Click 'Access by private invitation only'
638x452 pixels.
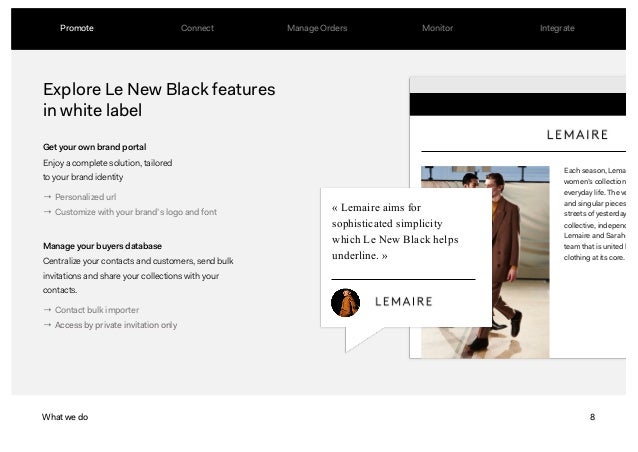pyautogui.click(x=116, y=325)
